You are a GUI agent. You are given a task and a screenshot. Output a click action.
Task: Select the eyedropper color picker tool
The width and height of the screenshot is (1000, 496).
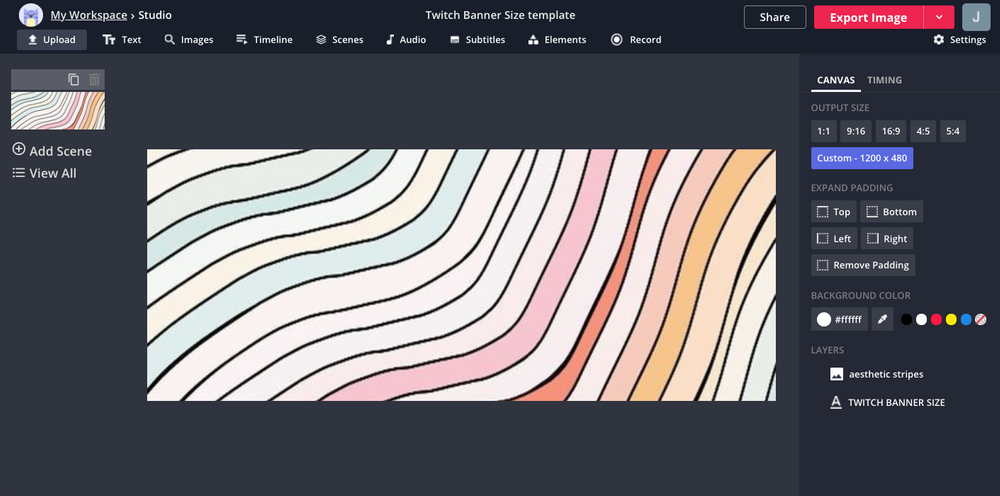click(x=881, y=319)
